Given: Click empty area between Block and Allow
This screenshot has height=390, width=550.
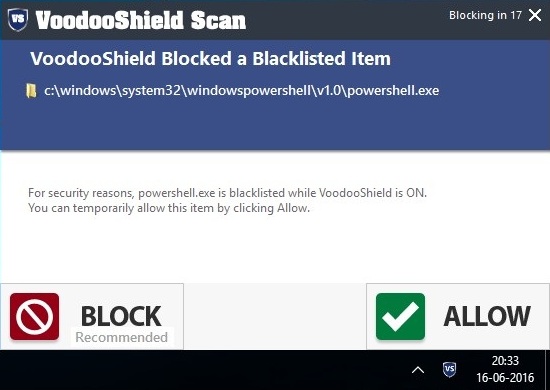Looking at the screenshot, I should coord(275,316).
